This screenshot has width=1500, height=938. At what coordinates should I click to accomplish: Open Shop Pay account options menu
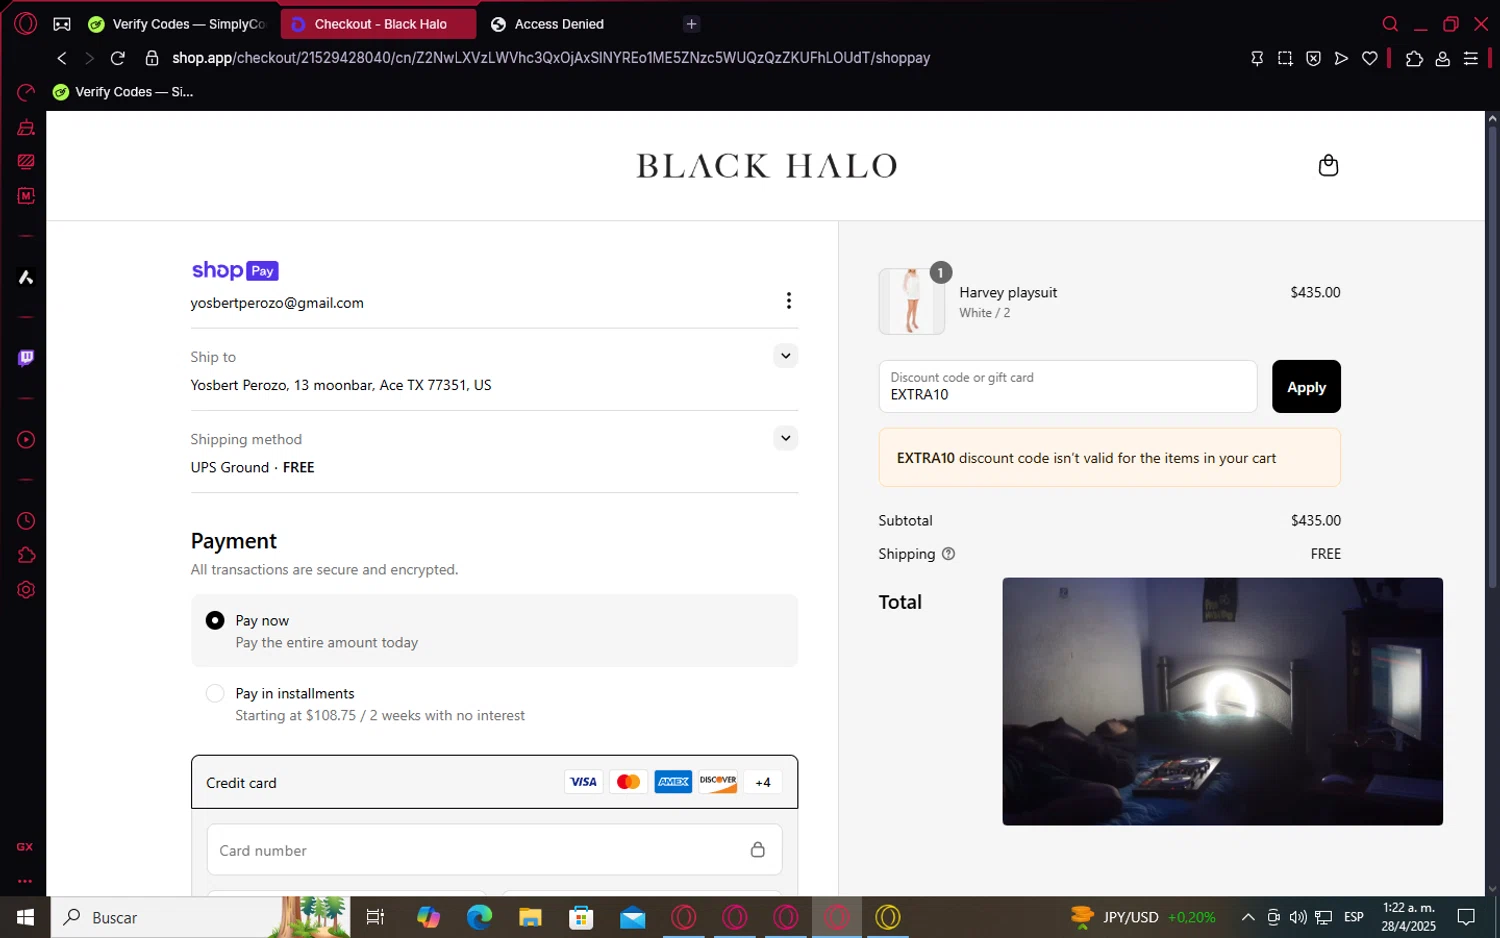coord(789,301)
